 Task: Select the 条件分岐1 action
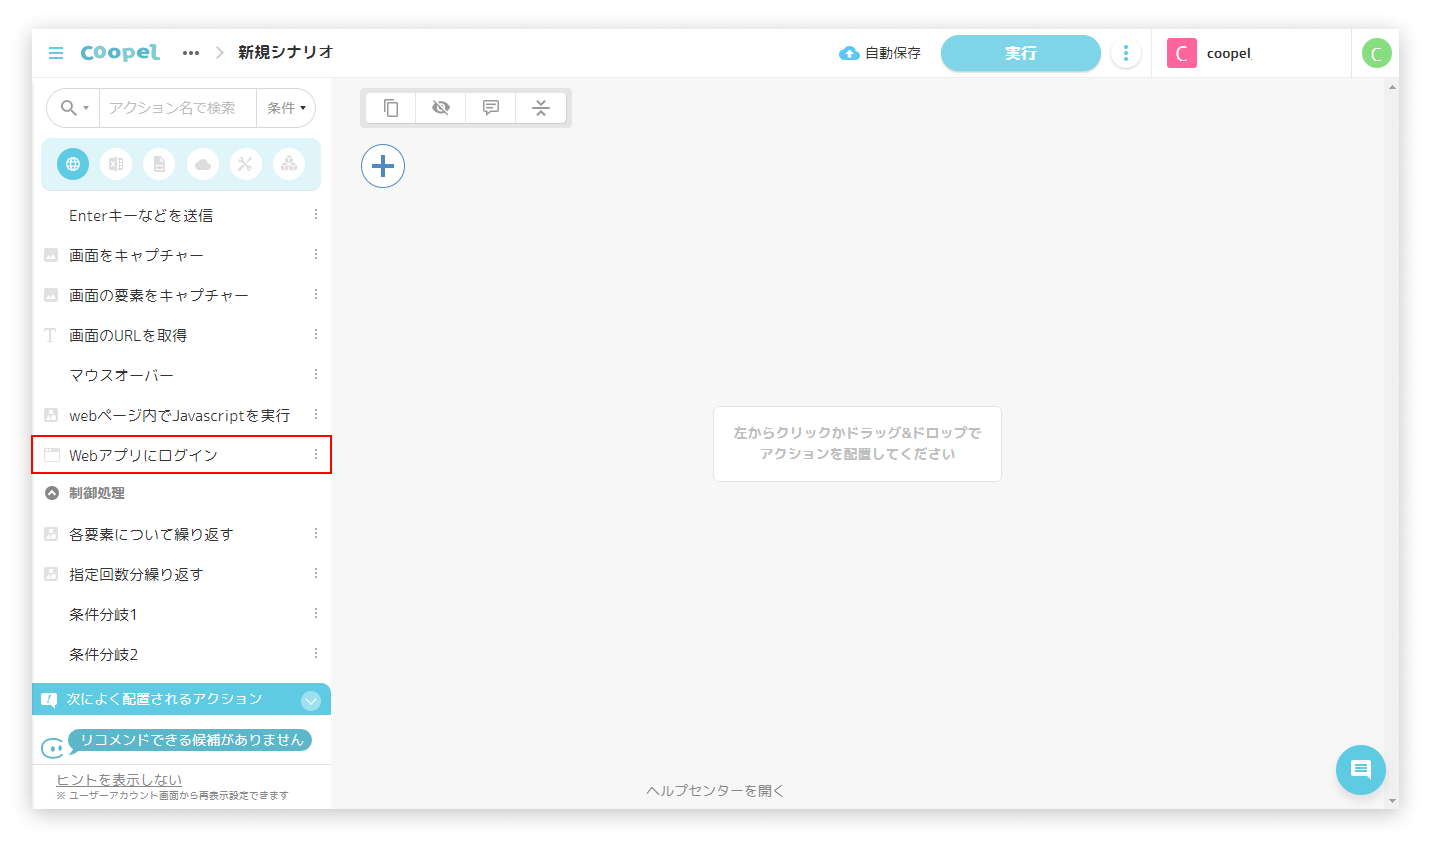(181, 614)
